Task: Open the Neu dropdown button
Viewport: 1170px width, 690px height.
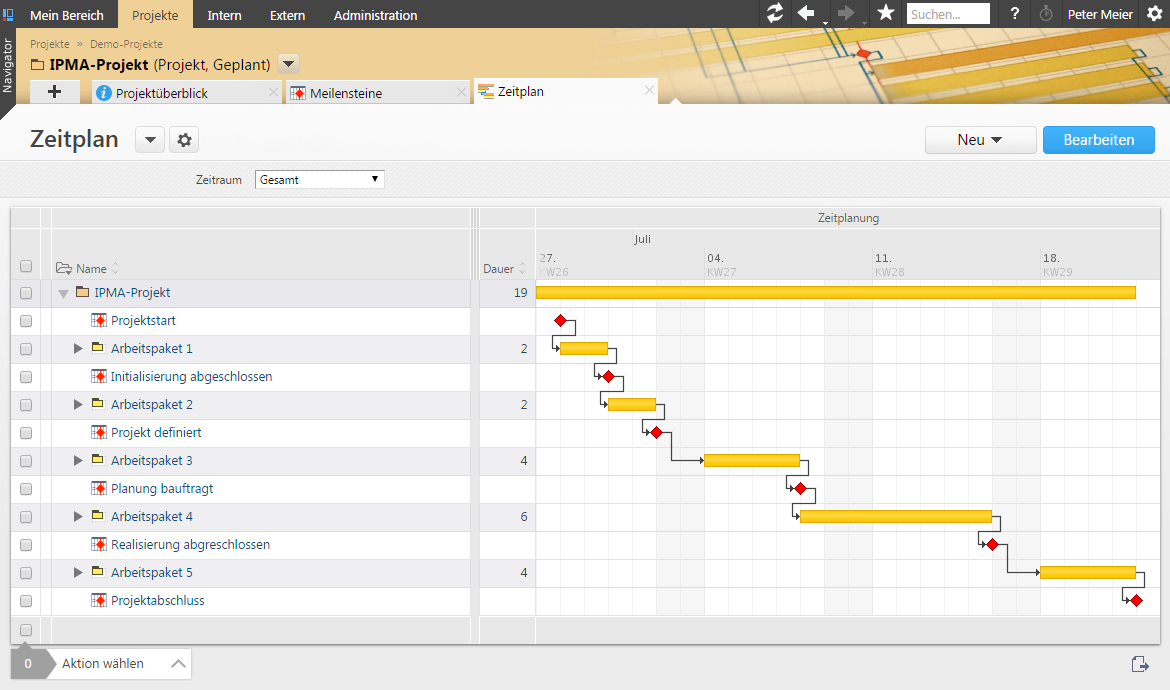Action: (x=979, y=140)
